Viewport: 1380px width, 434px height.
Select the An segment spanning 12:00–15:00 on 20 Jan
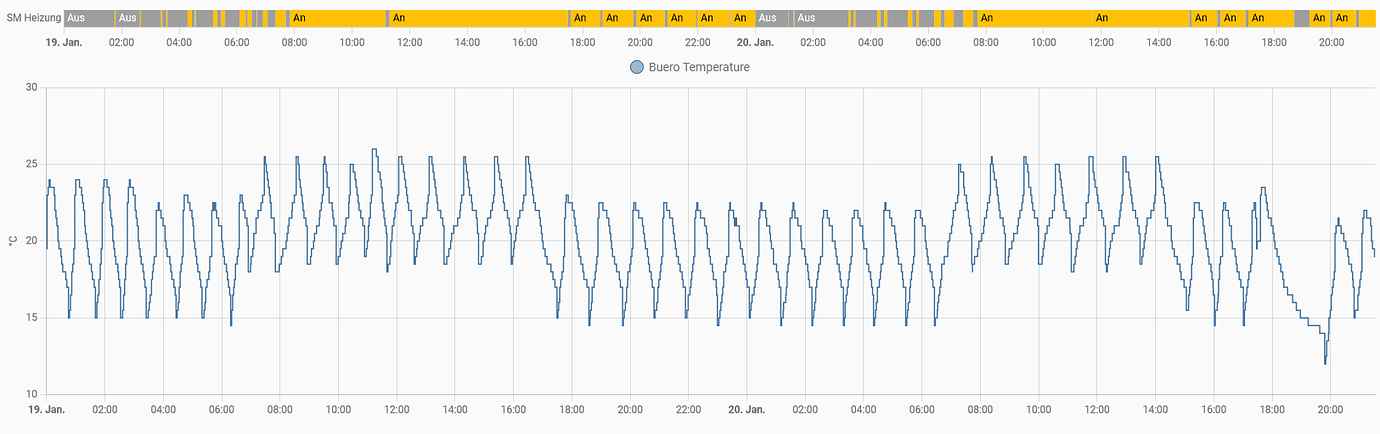click(1141, 18)
